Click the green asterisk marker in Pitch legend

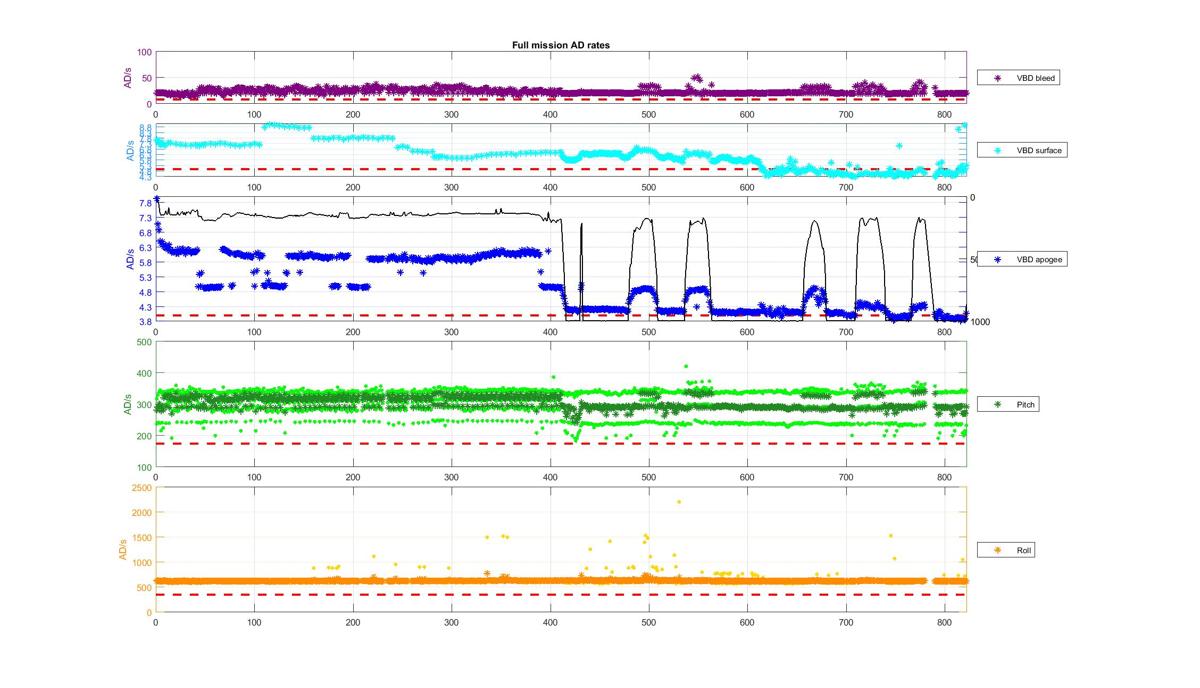[997, 405]
